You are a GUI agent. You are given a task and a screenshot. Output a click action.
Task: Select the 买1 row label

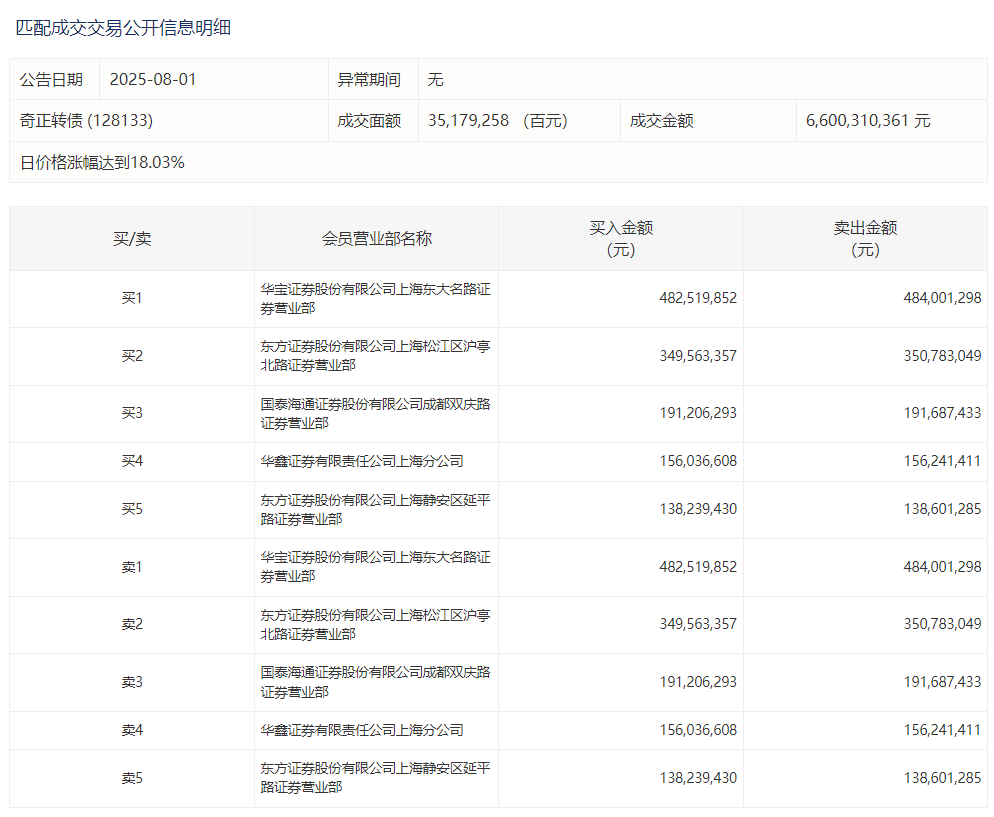(132, 298)
